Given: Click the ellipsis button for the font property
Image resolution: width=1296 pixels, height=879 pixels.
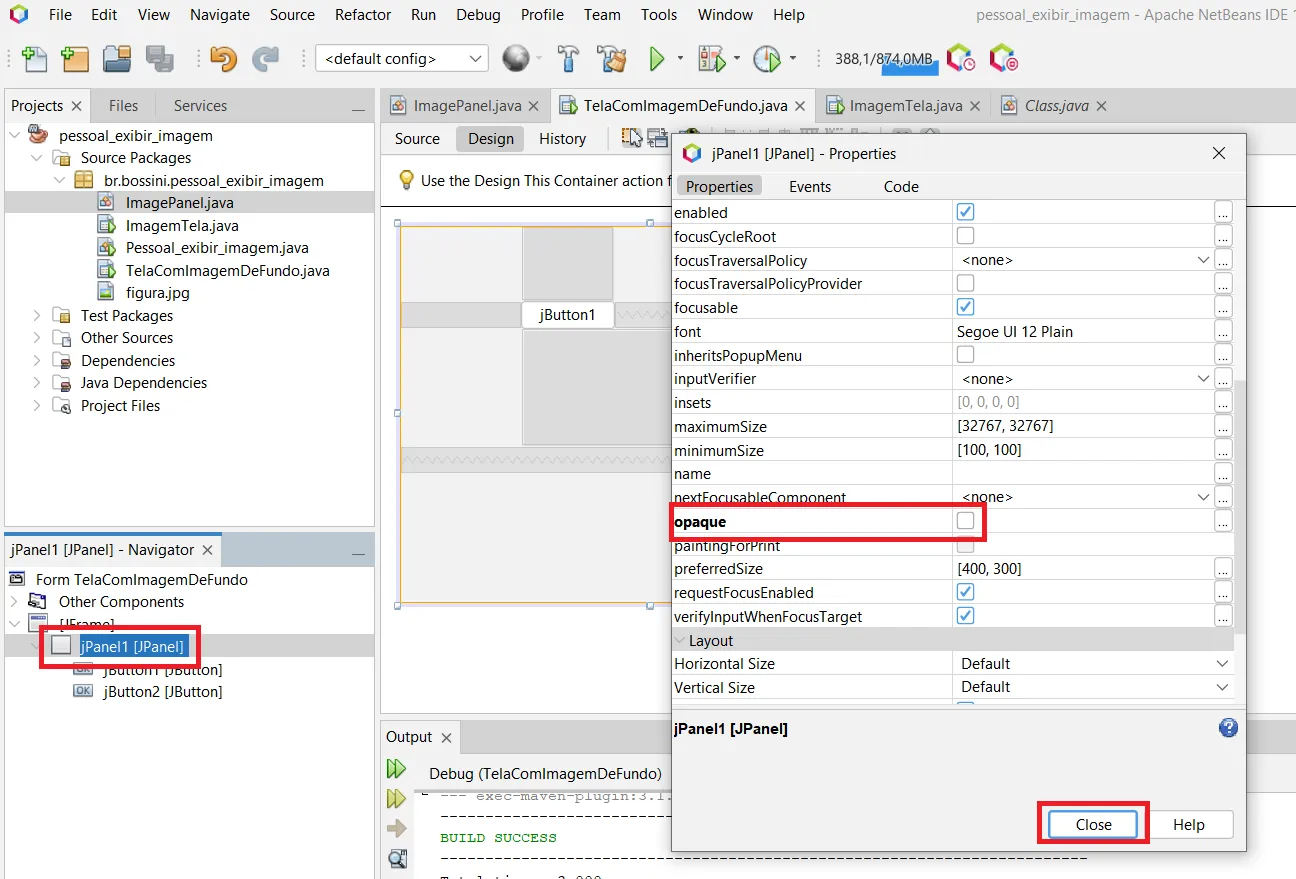Looking at the screenshot, I should pyautogui.click(x=1223, y=331).
